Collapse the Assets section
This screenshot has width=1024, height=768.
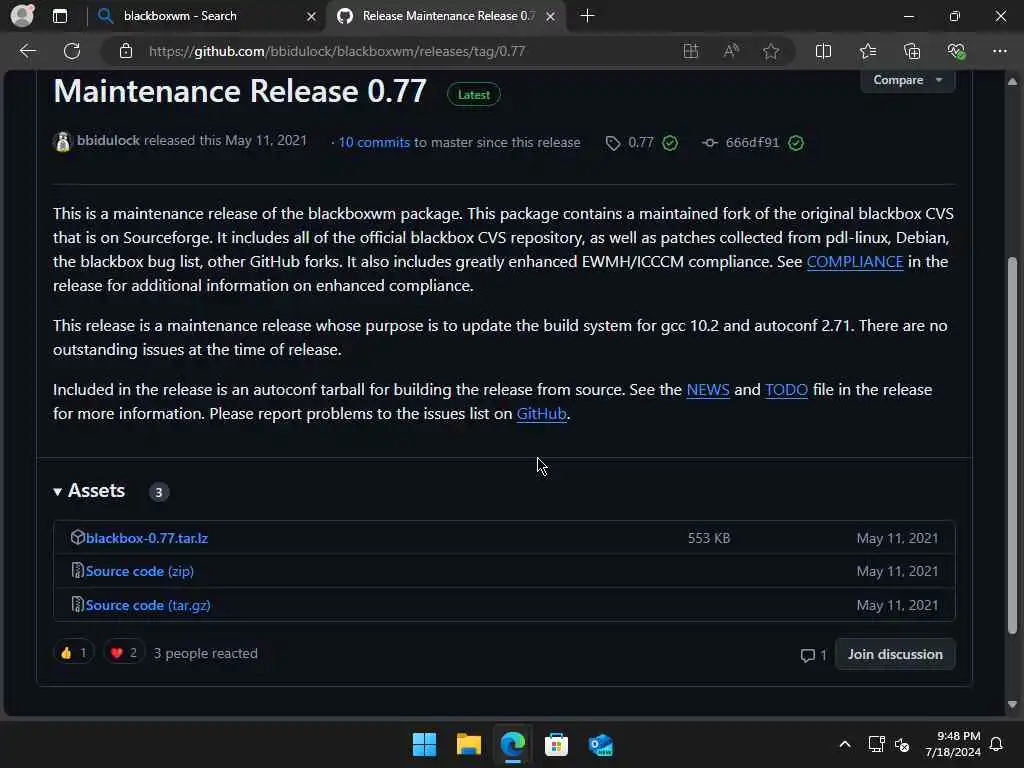[89, 491]
